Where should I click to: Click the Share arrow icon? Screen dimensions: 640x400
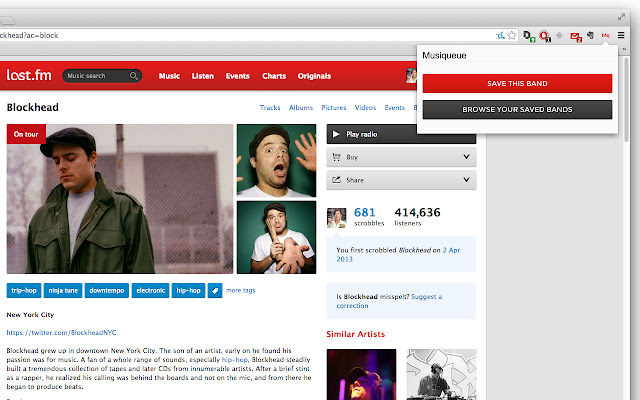336,180
